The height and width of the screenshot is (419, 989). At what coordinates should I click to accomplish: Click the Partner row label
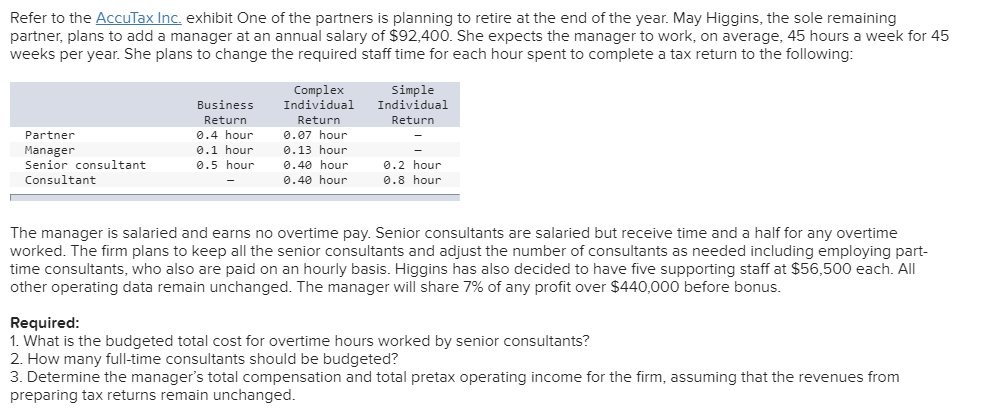pyautogui.click(x=50, y=135)
